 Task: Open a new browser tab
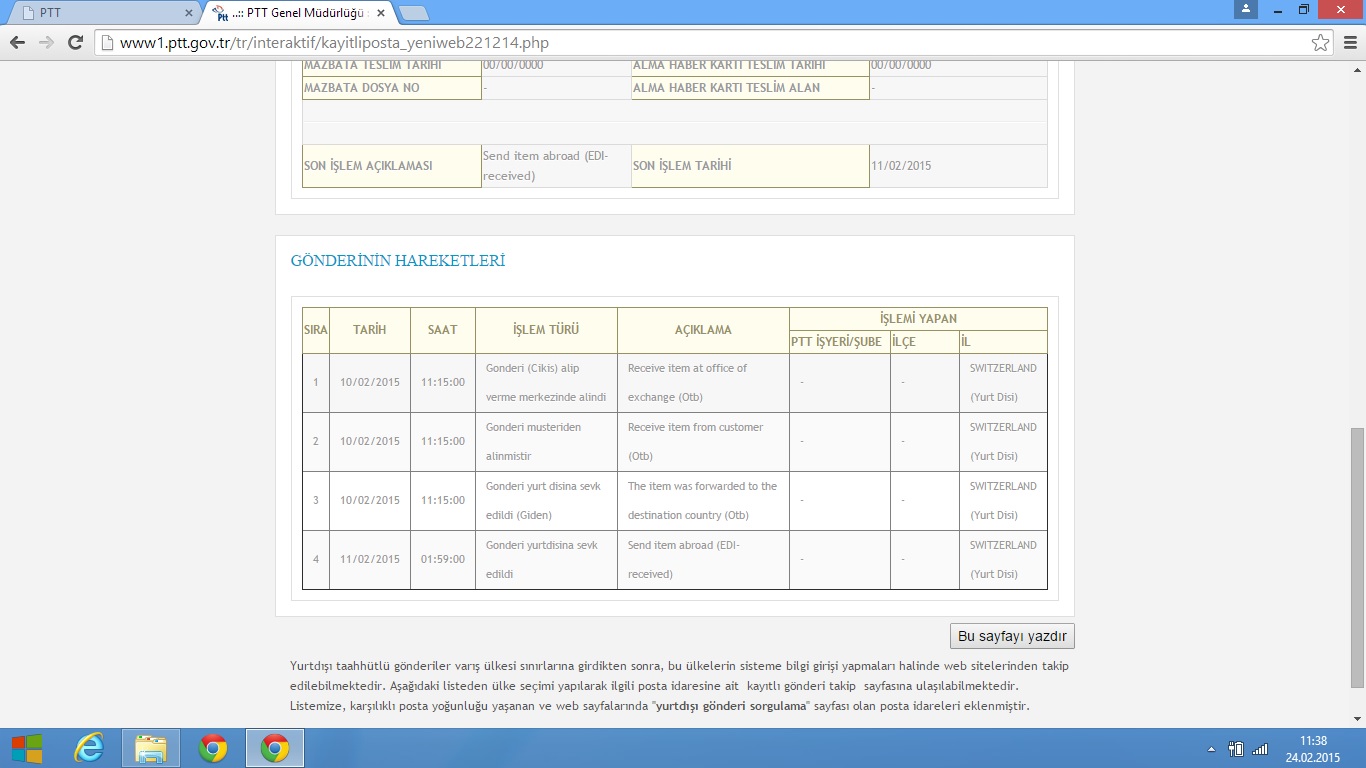tap(413, 13)
